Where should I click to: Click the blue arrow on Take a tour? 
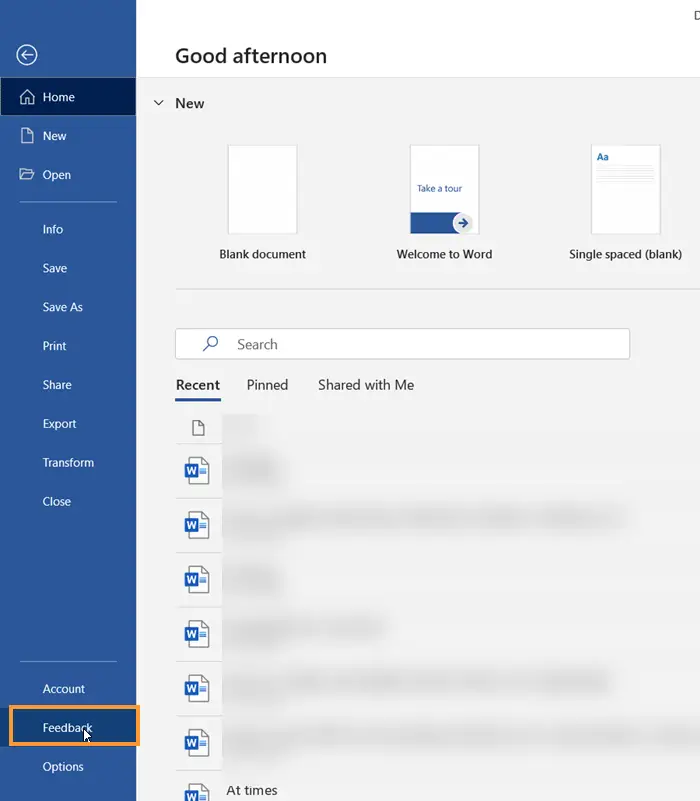463,223
